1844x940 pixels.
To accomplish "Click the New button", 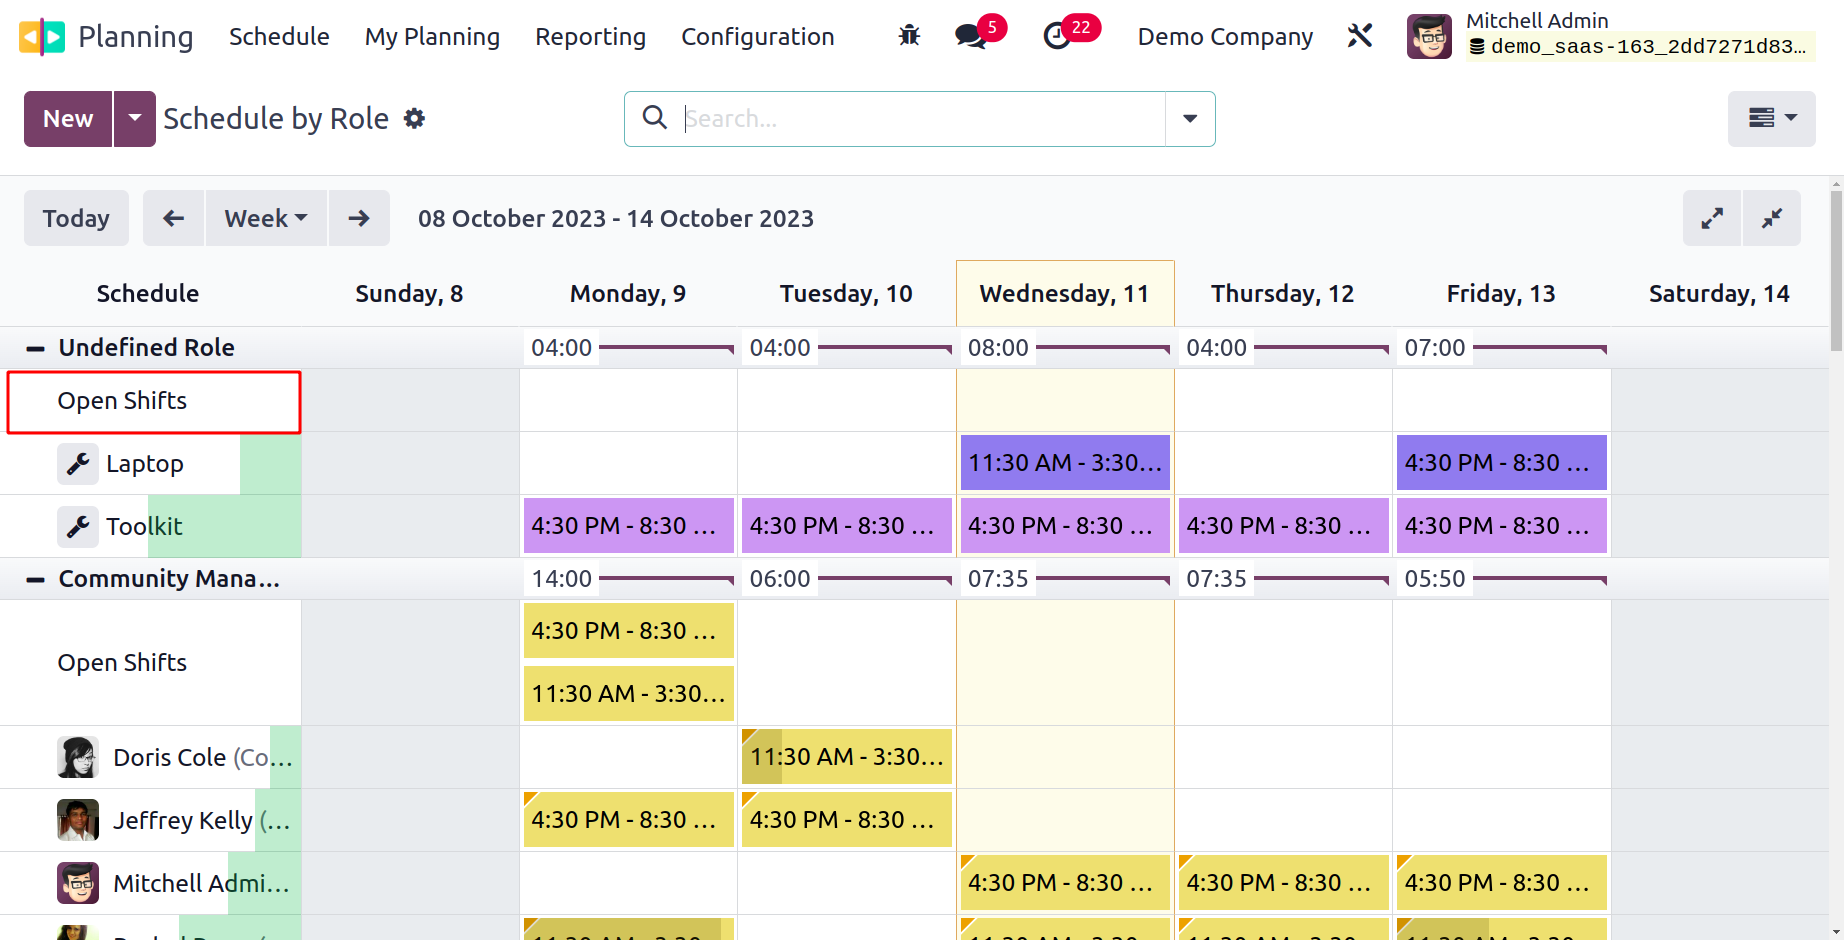I will click(x=68, y=119).
